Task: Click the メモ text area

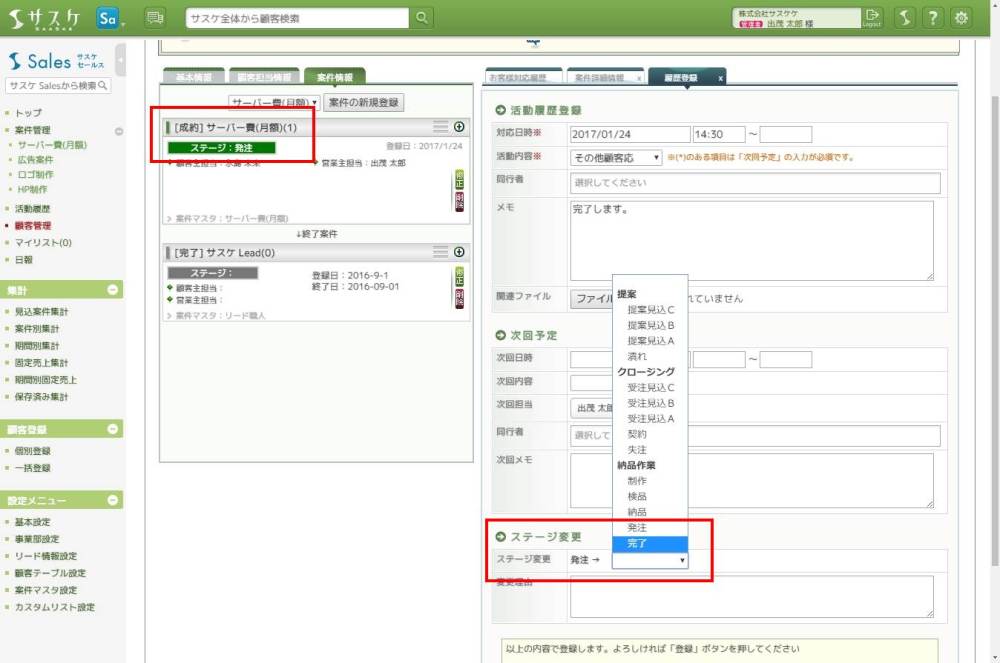Action: tap(751, 240)
